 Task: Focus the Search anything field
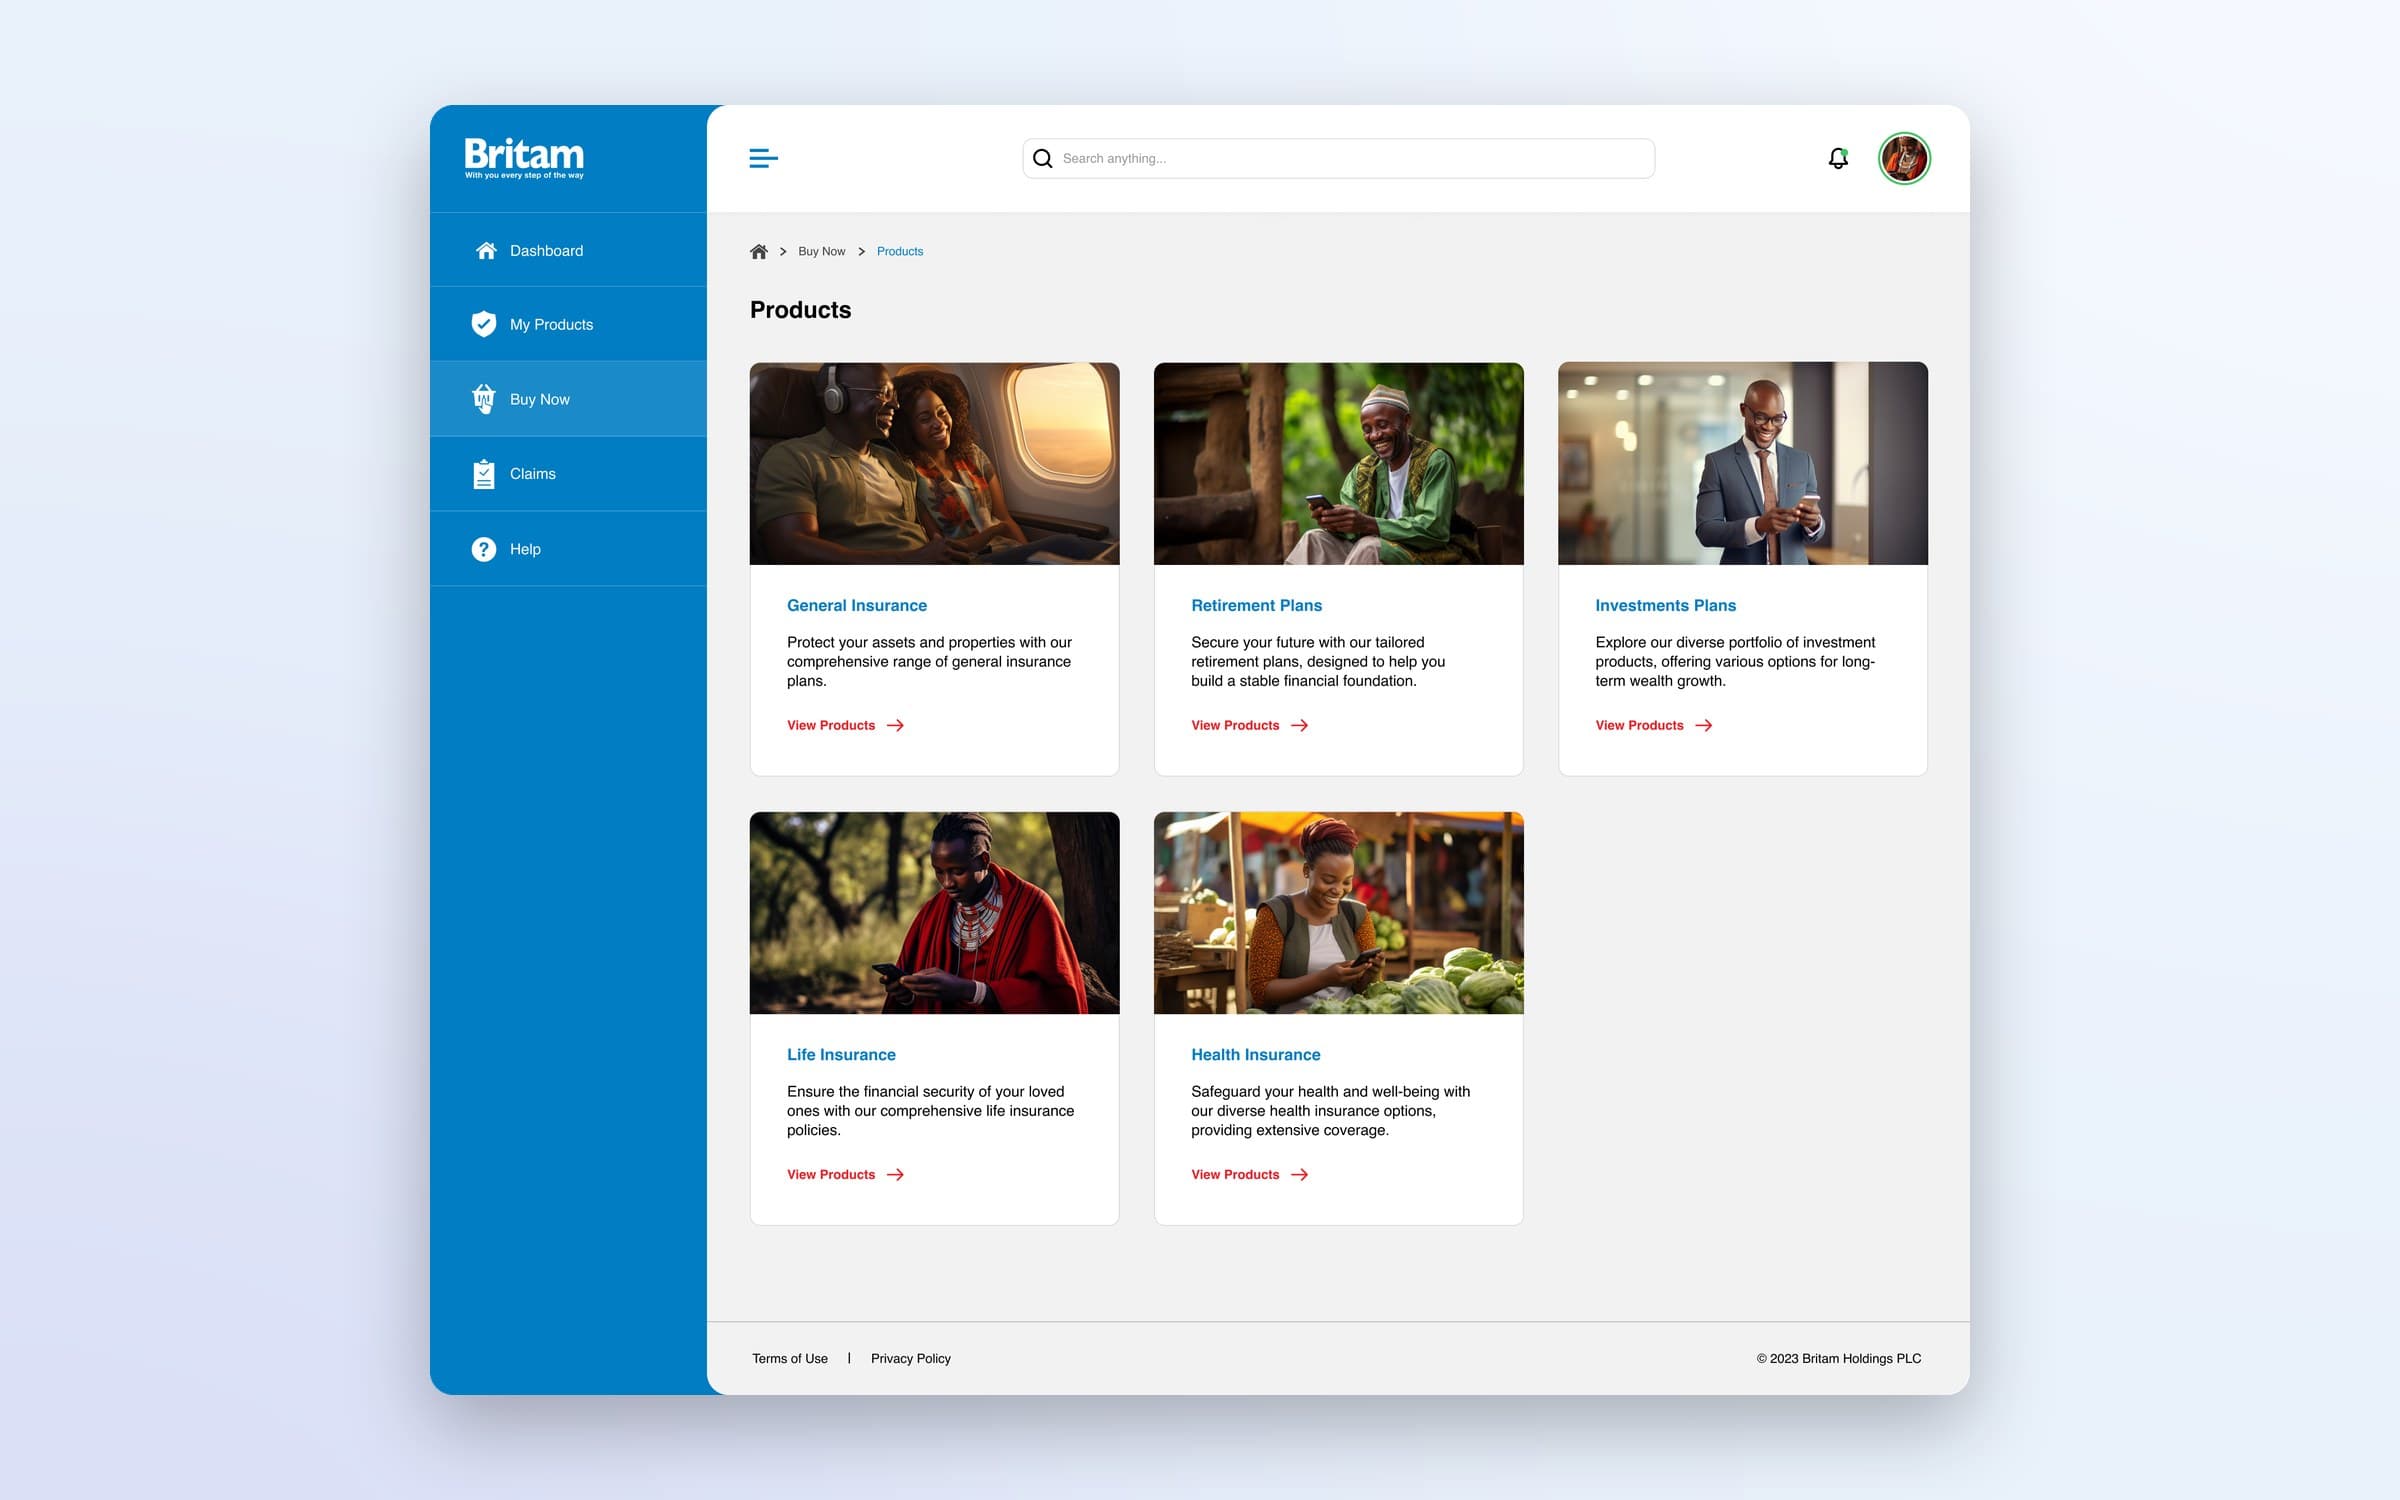(x=1338, y=158)
